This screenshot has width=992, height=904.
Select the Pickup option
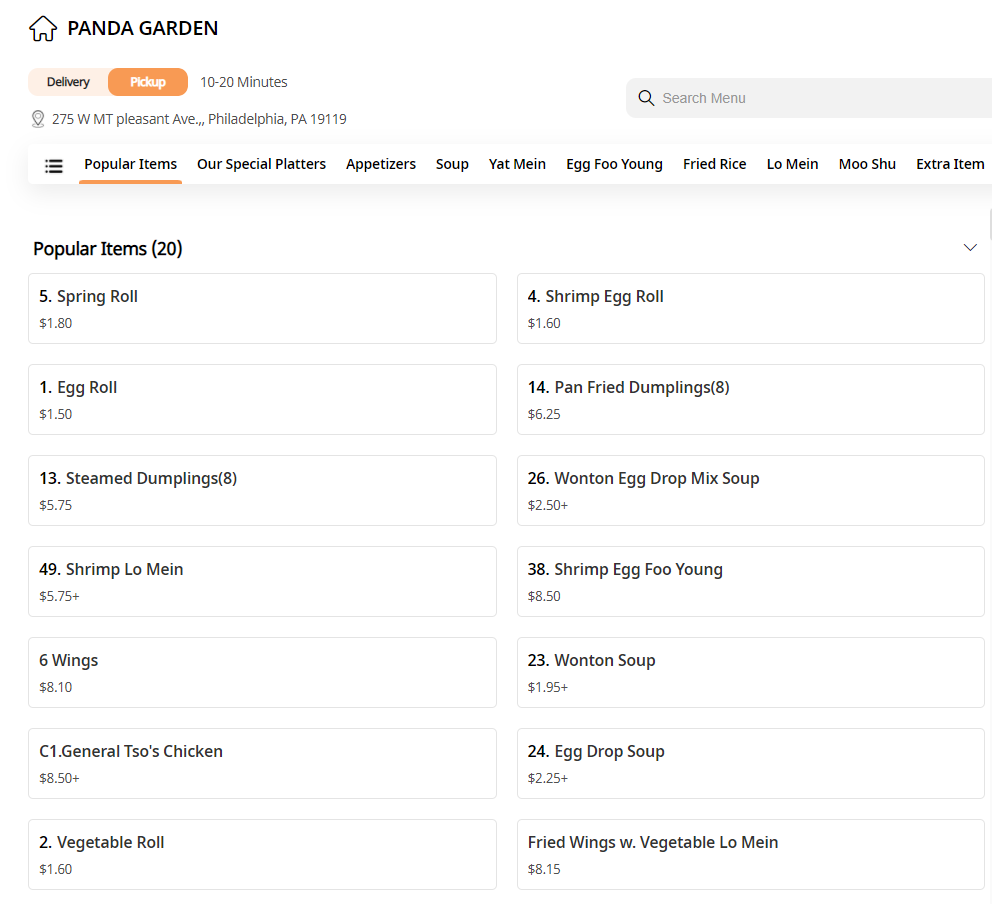pyautogui.click(x=148, y=82)
